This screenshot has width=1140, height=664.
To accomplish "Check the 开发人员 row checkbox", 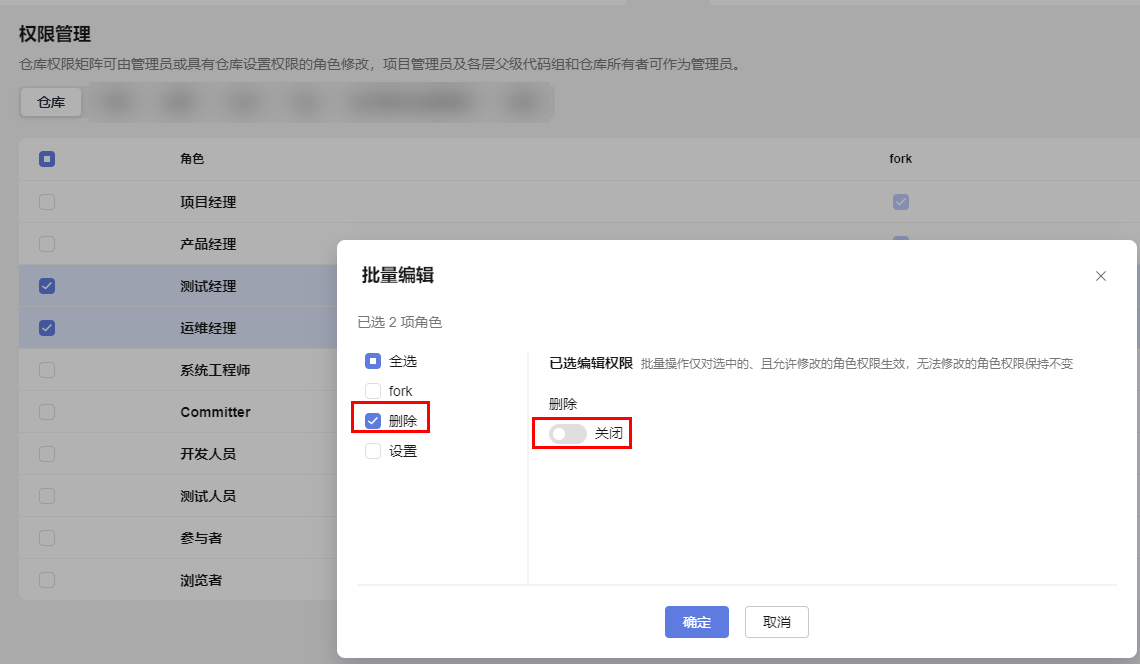I will tap(46, 454).
